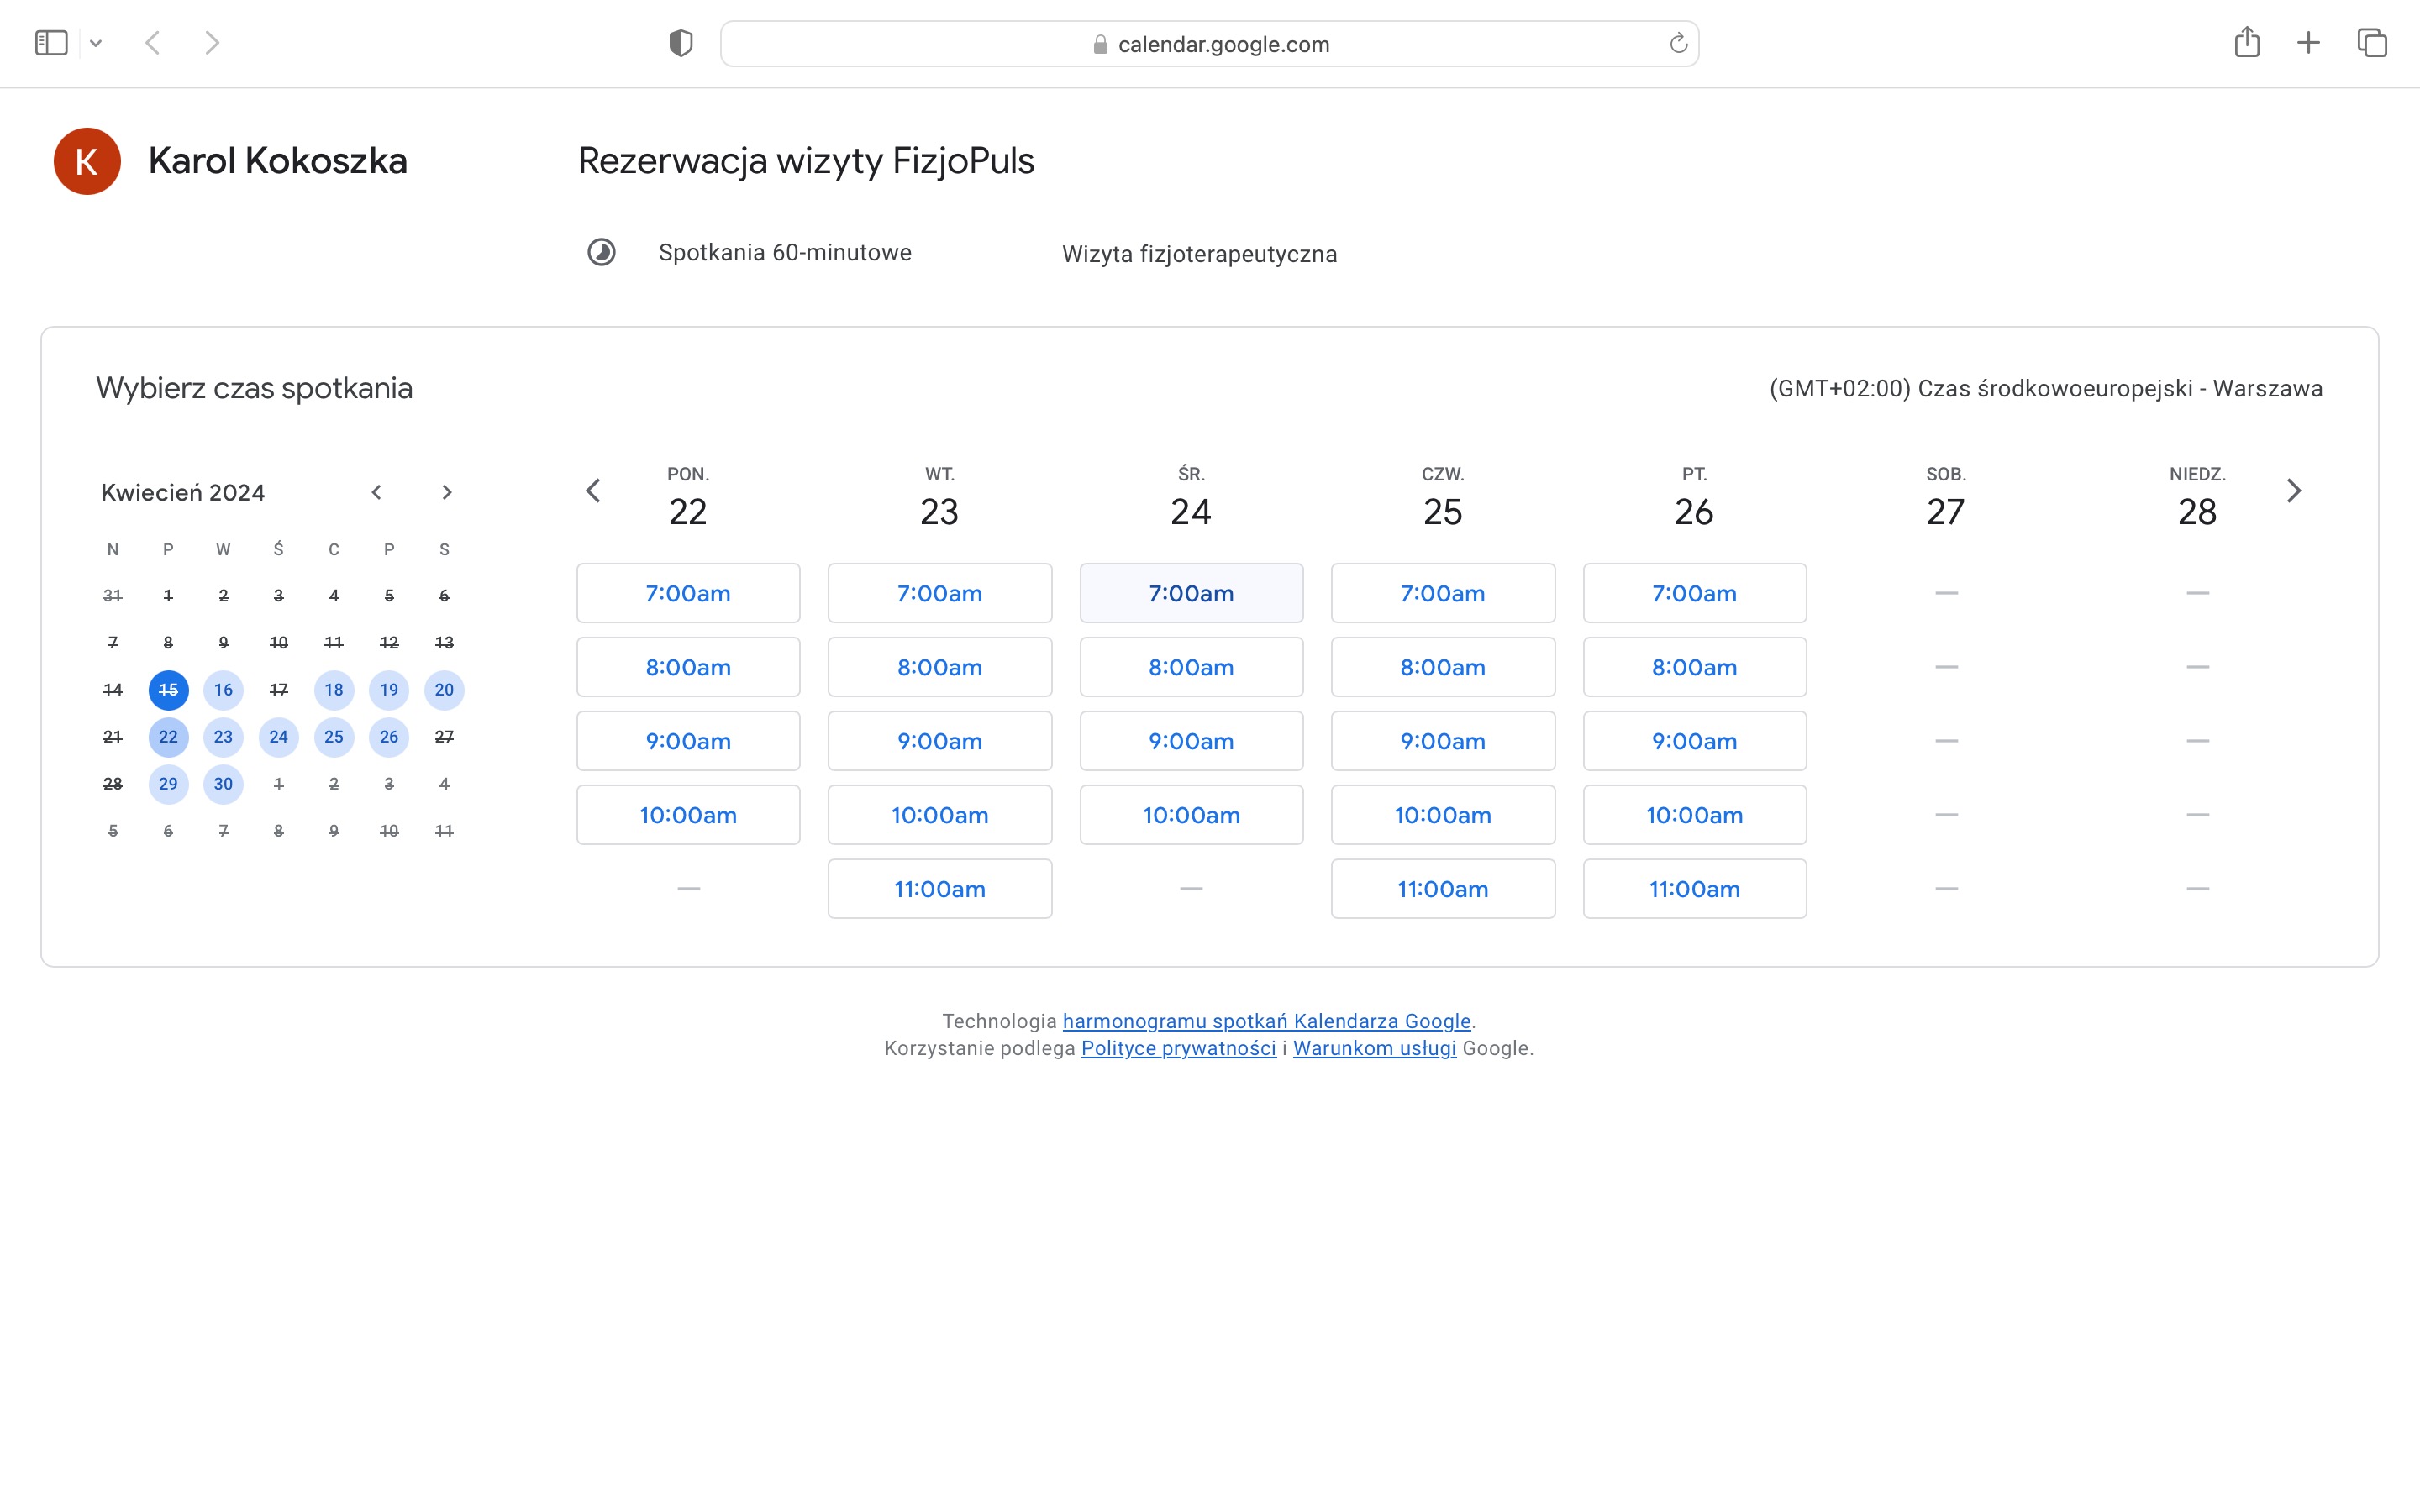Book the 7:00am slot on Thursday 25
This screenshot has height=1512, width=2420.
coord(1443,593)
